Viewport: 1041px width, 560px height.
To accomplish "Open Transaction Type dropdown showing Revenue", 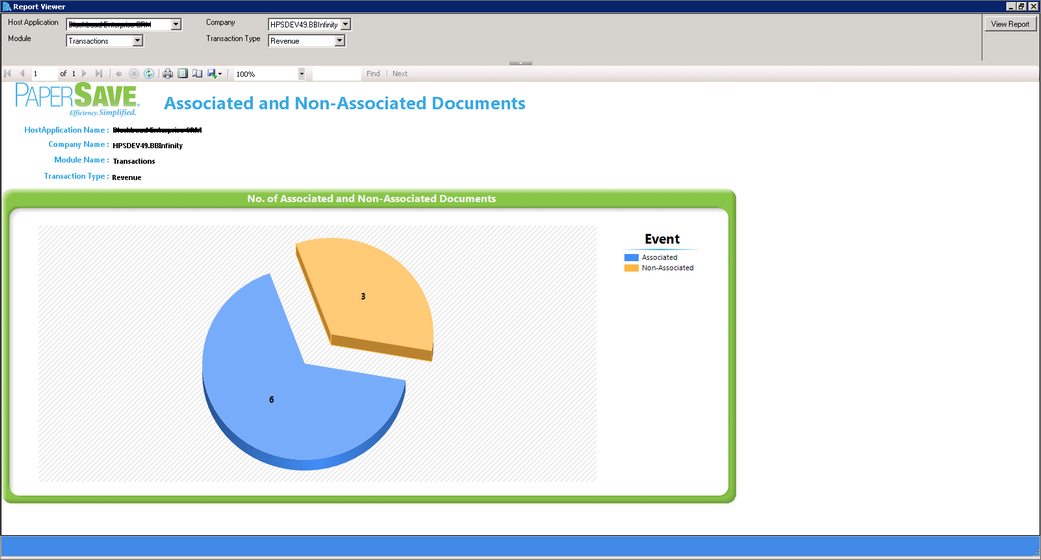I will [x=339, y=41].
